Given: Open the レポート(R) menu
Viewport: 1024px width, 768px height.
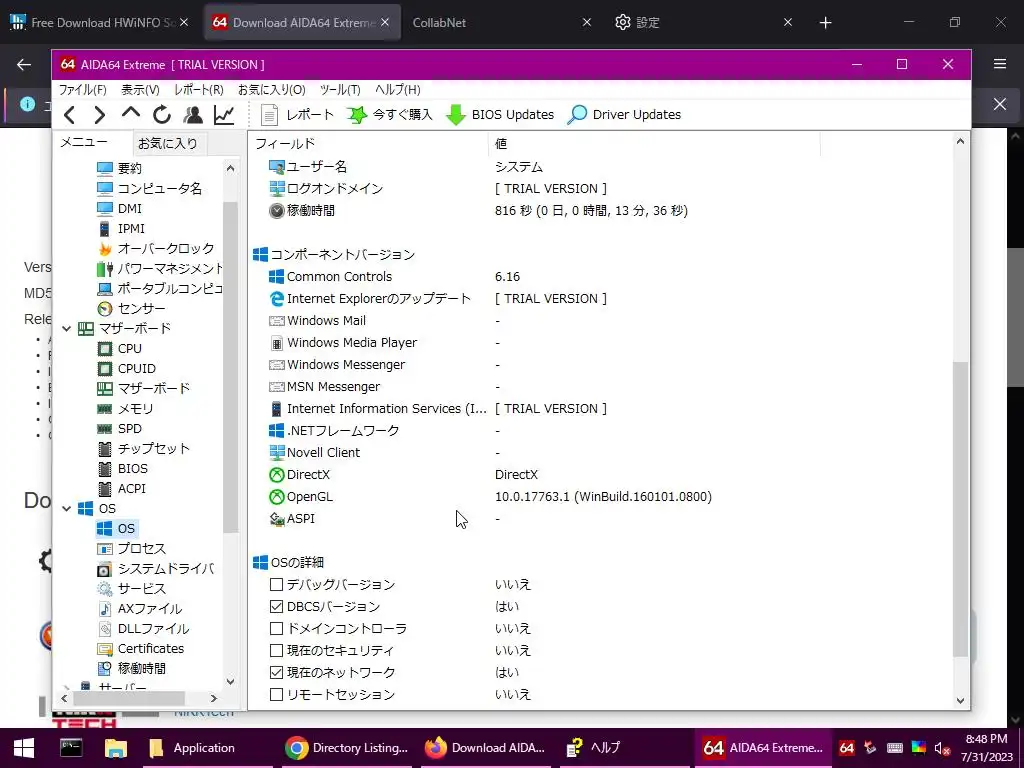Looking at the screenshot, I should [199, 89].
